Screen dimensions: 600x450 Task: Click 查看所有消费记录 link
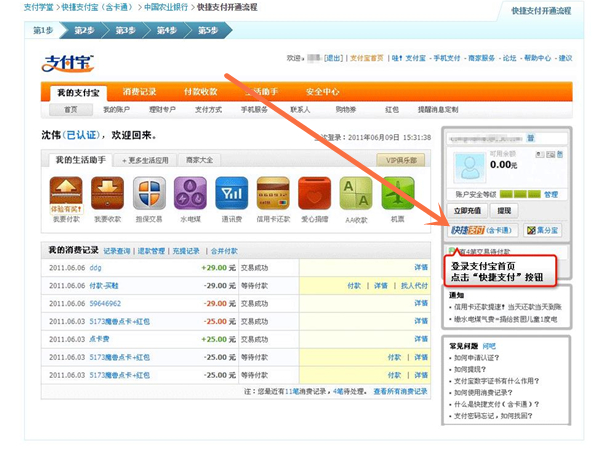pyautogui.click(x=401, y=392)
